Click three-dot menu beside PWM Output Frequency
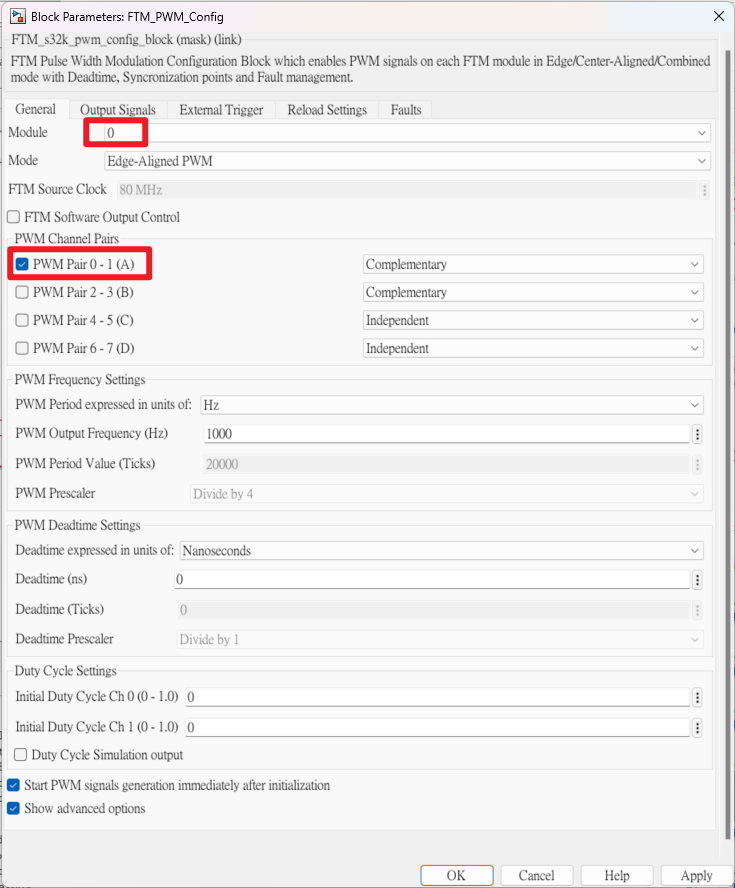Viewport: 735px width, 888px height. pos(697,434)
